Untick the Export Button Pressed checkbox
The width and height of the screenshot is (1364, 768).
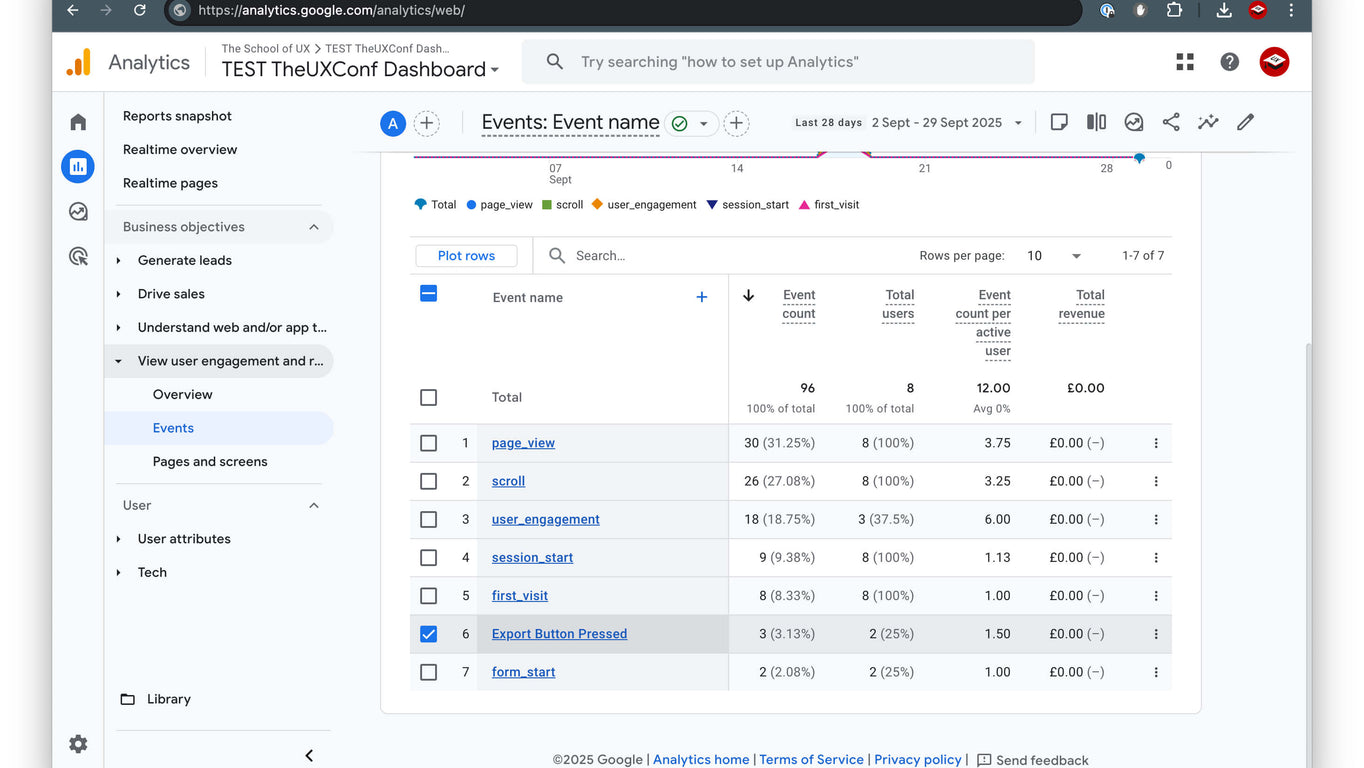[429, 634]
